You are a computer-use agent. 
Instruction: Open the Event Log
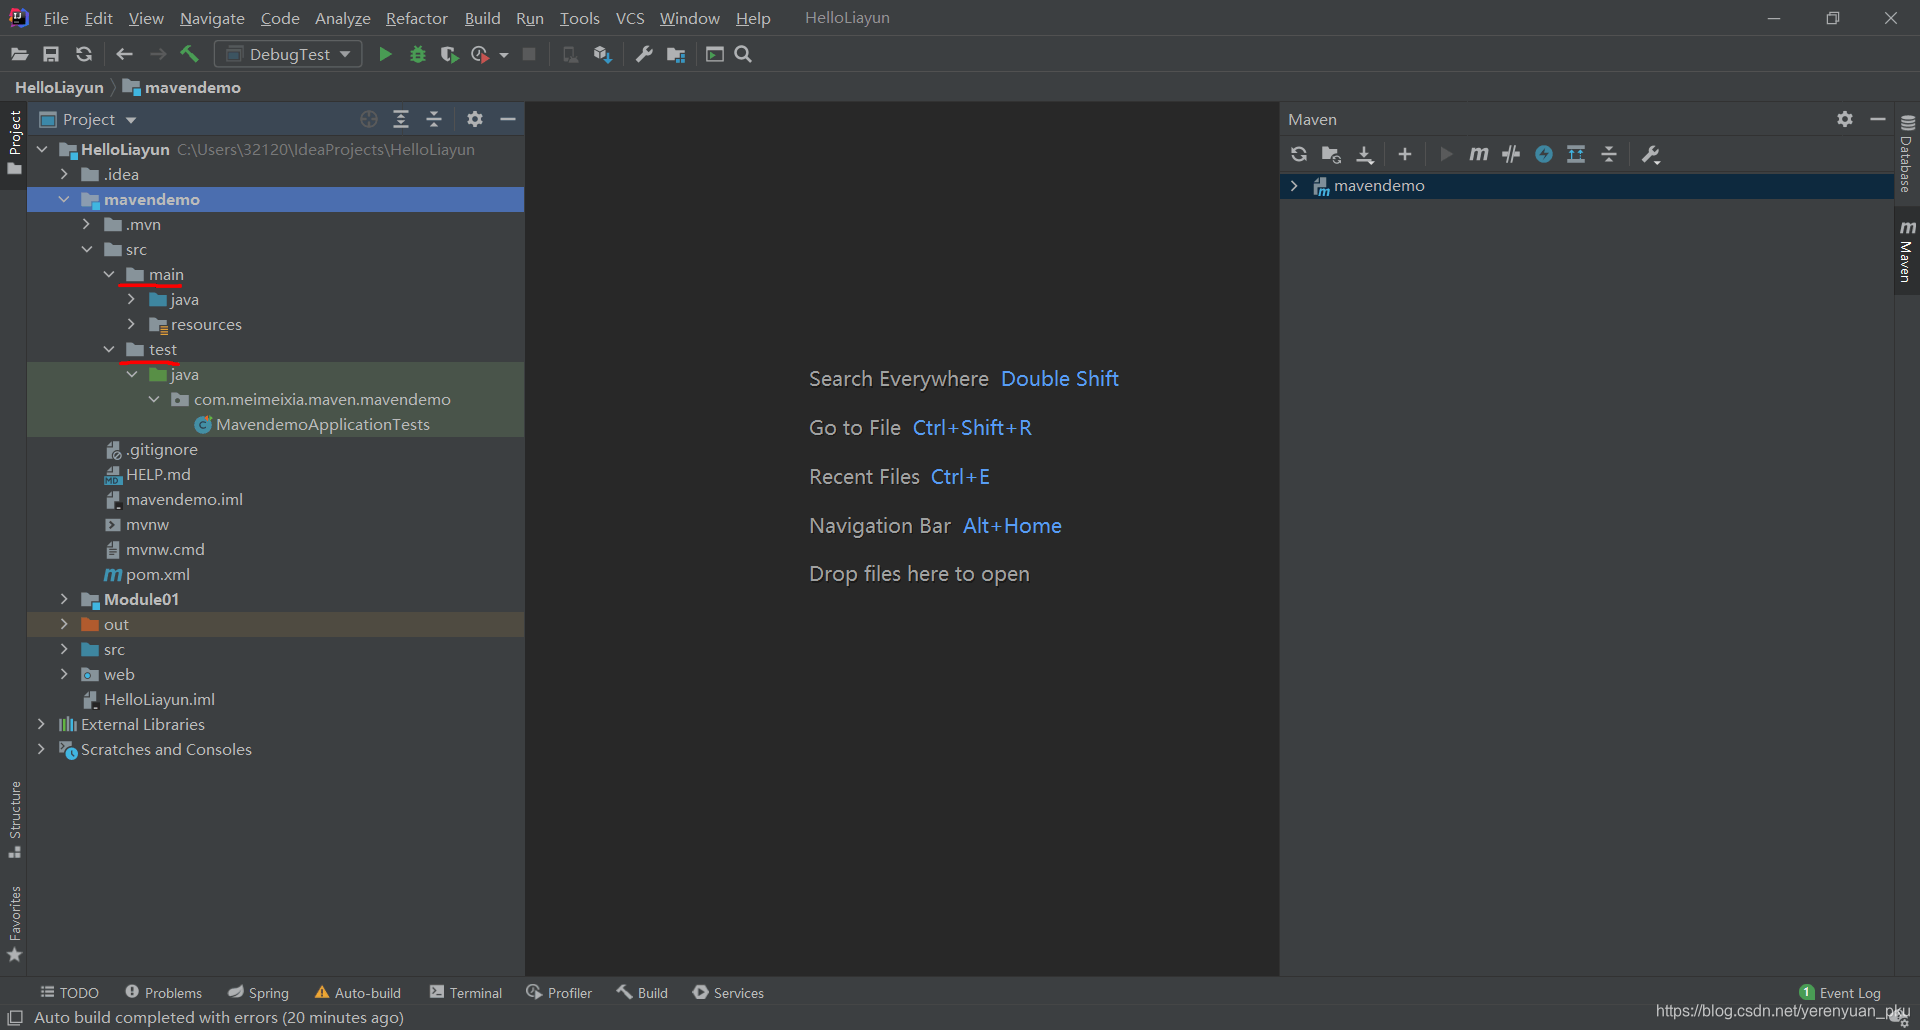(1840, 993)
